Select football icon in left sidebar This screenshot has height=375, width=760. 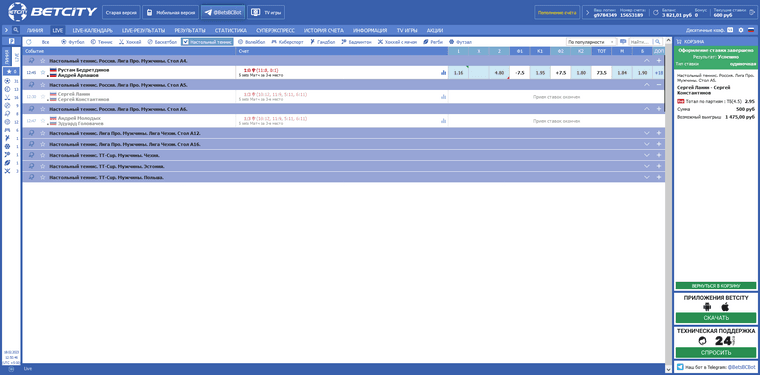[7, 81]
